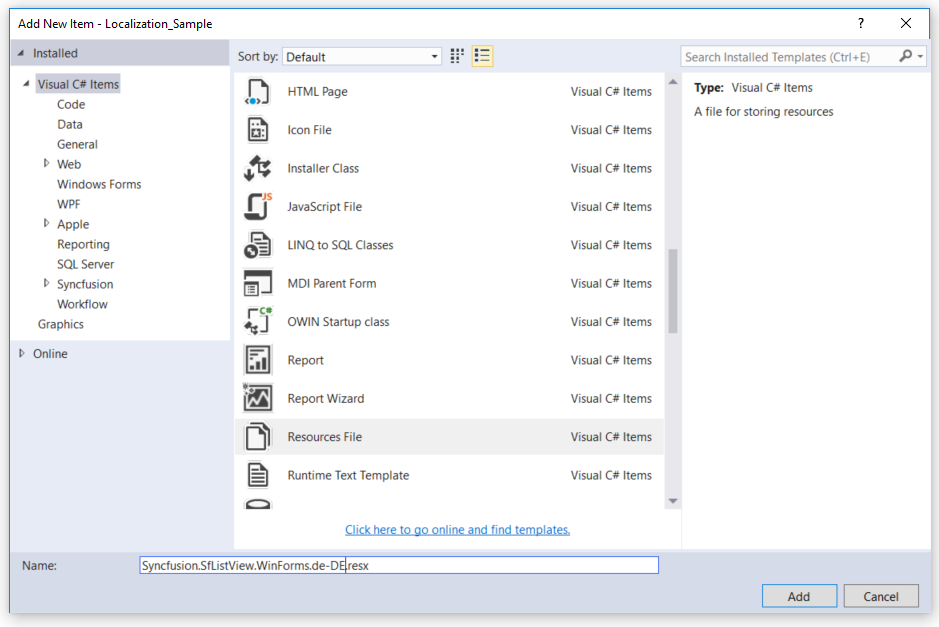Select the Visual C# Items label
Screen dimensions: 939x627
click(x=78, y=84)
